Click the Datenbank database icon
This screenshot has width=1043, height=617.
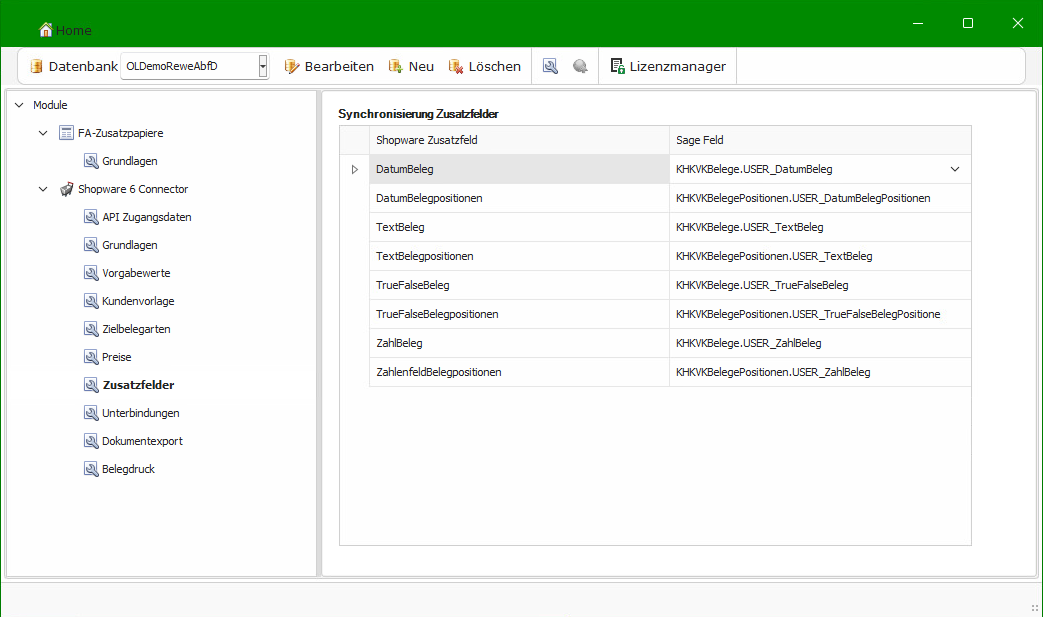pyautogui.click(x=37, y=66)
